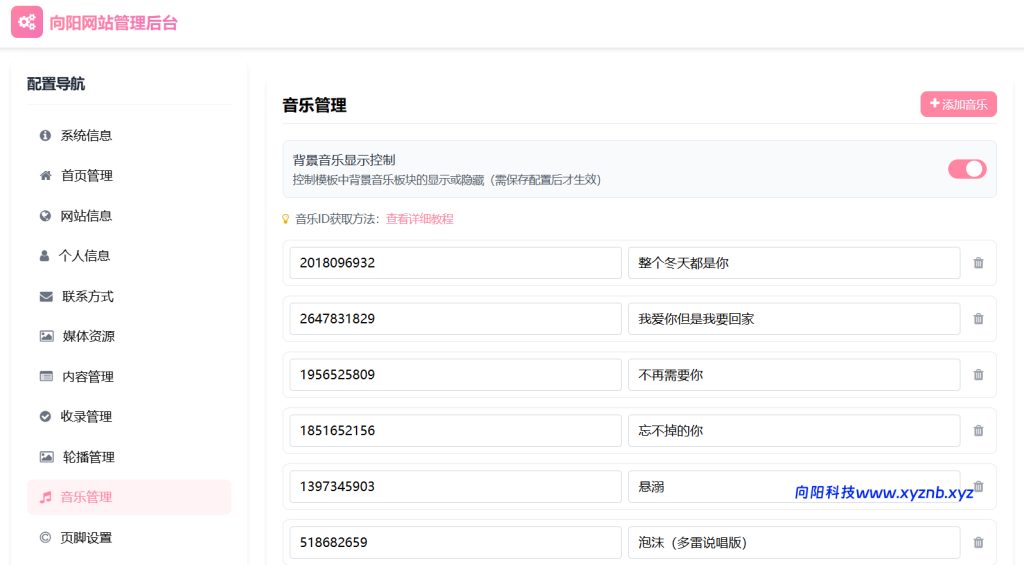Select 联系方式 in navigation

click(129, 297)
